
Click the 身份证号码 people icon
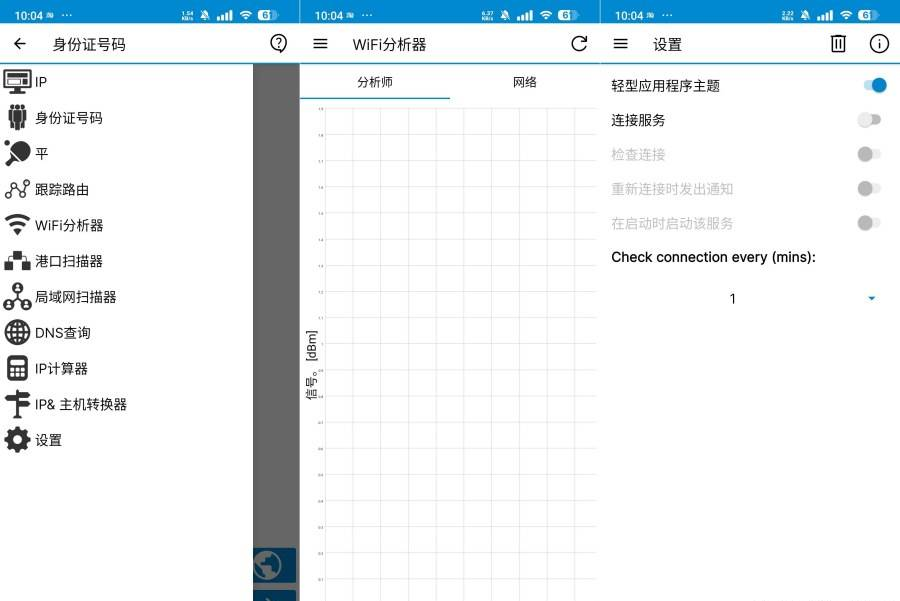tap(17, 117)
